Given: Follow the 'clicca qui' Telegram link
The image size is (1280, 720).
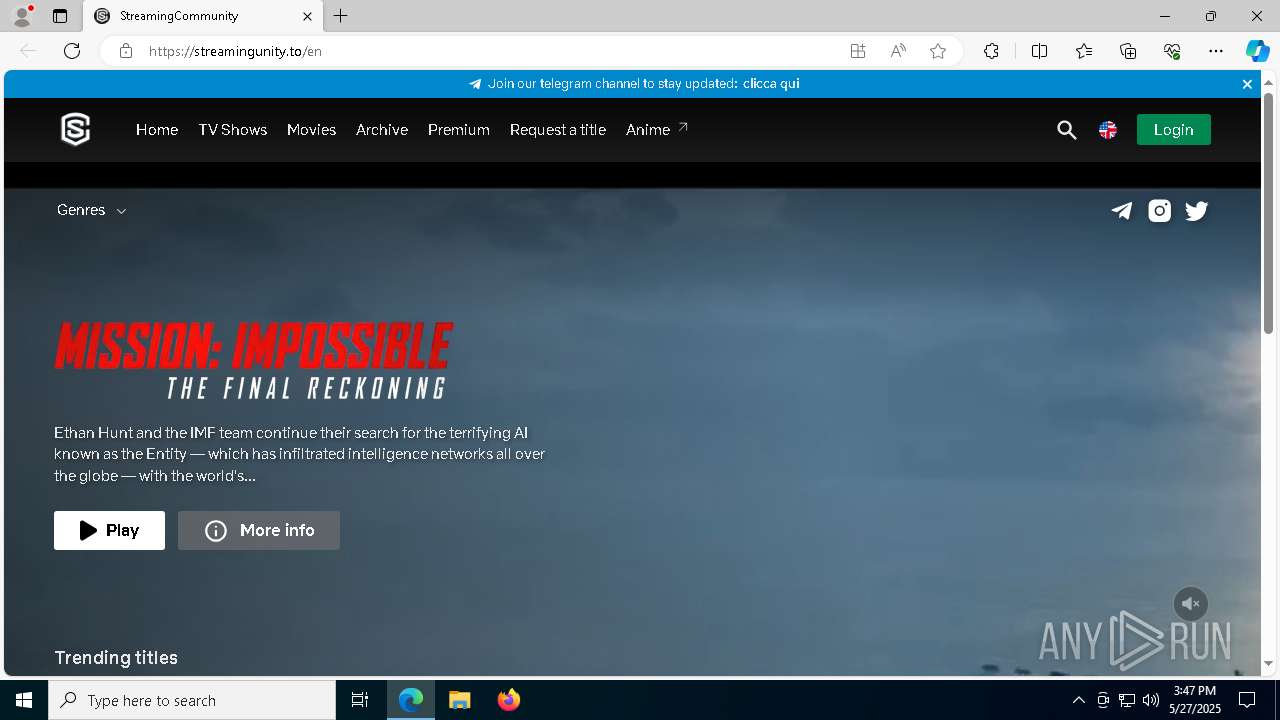Looking at the screenshot, I should tap(771, 84).
